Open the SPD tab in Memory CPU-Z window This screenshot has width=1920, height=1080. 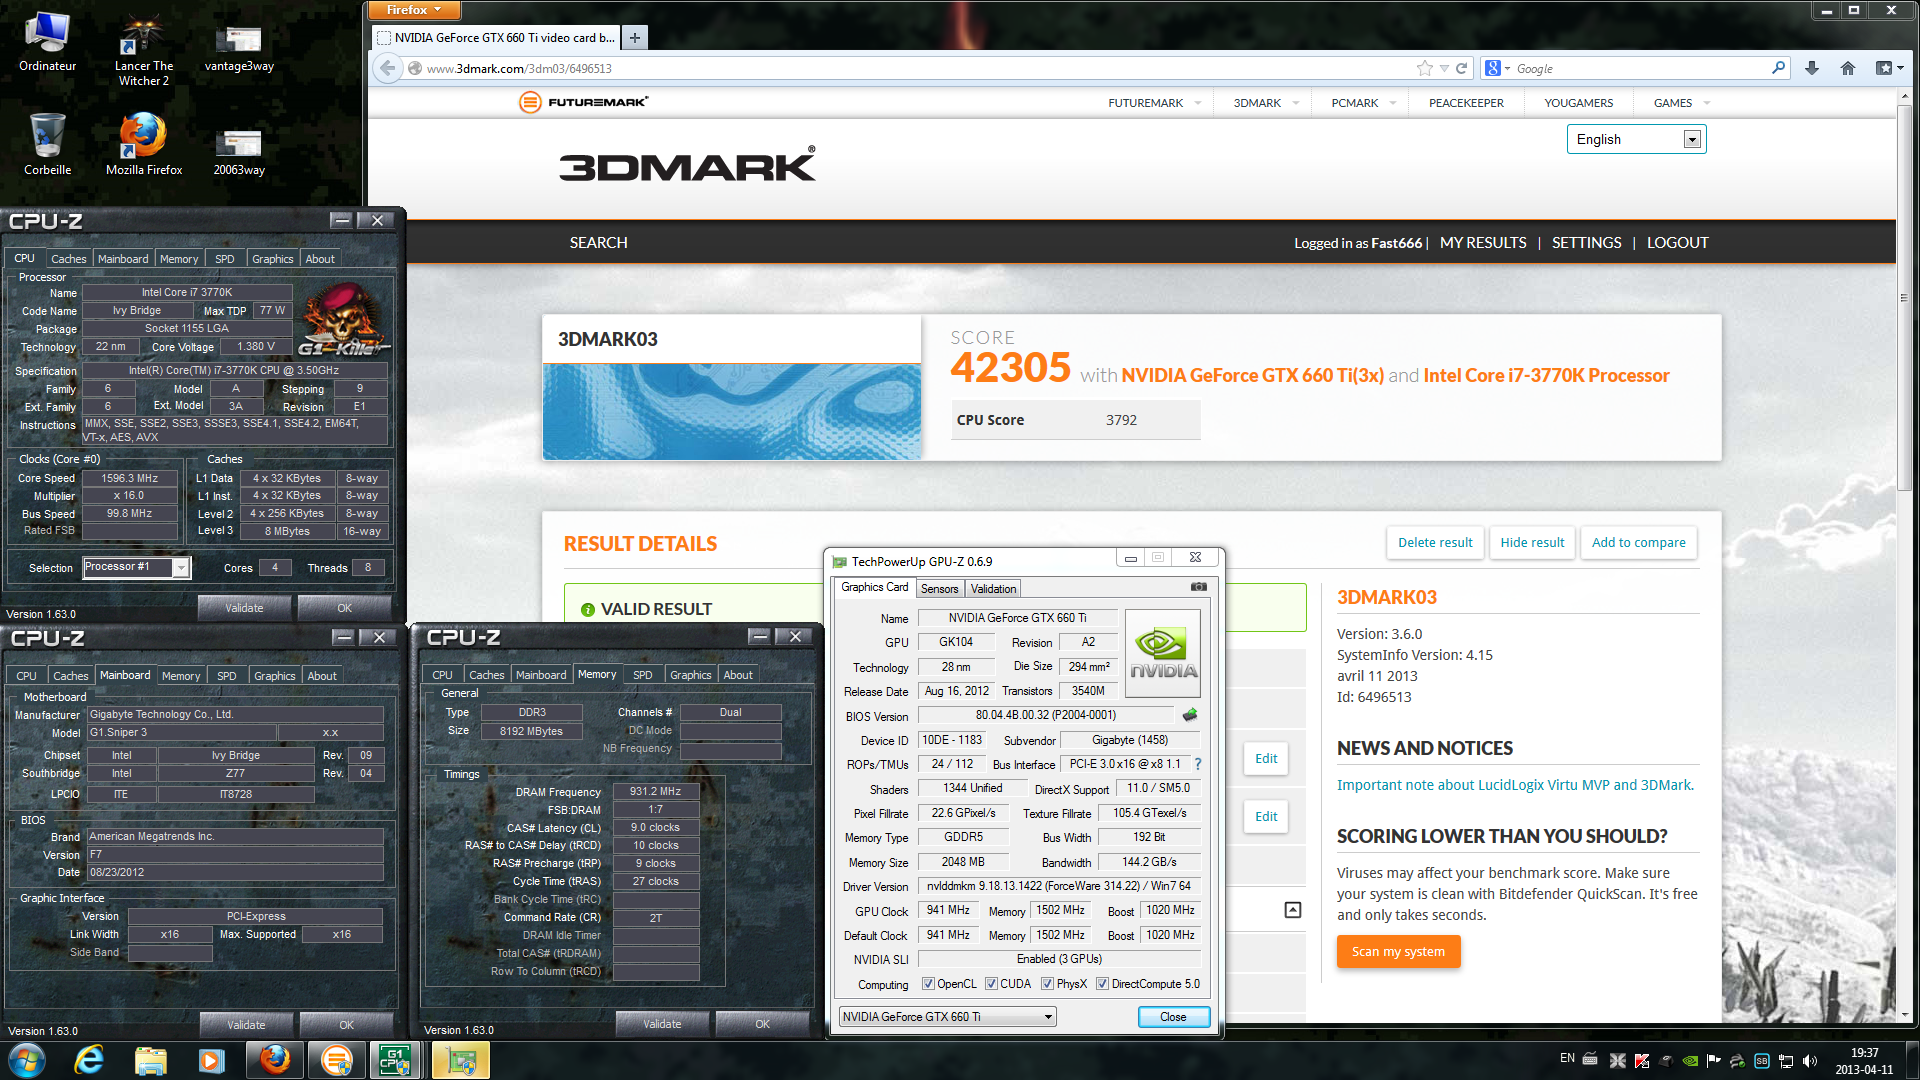(642, 675)
